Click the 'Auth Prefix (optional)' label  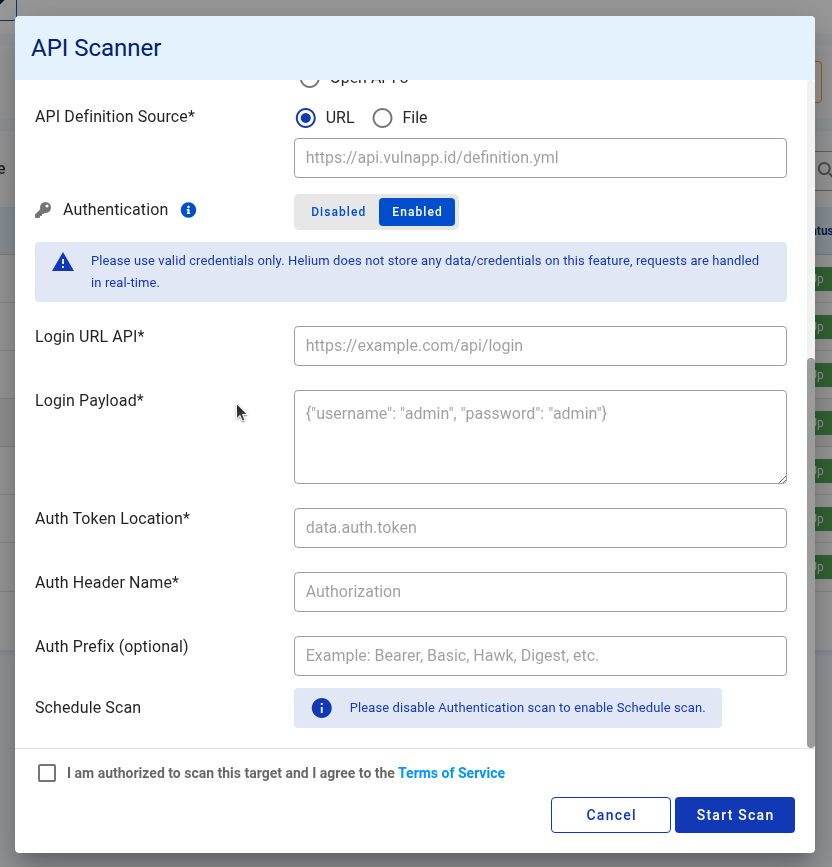click(112, 646)
